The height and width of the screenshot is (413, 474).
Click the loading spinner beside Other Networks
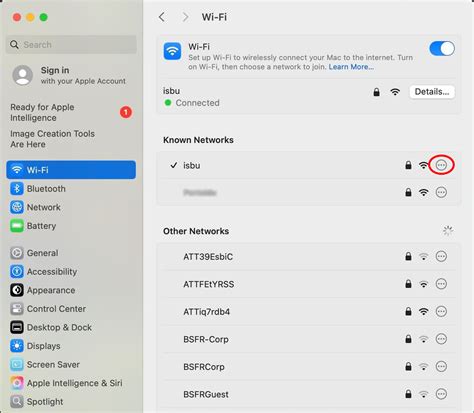point(448,231)
